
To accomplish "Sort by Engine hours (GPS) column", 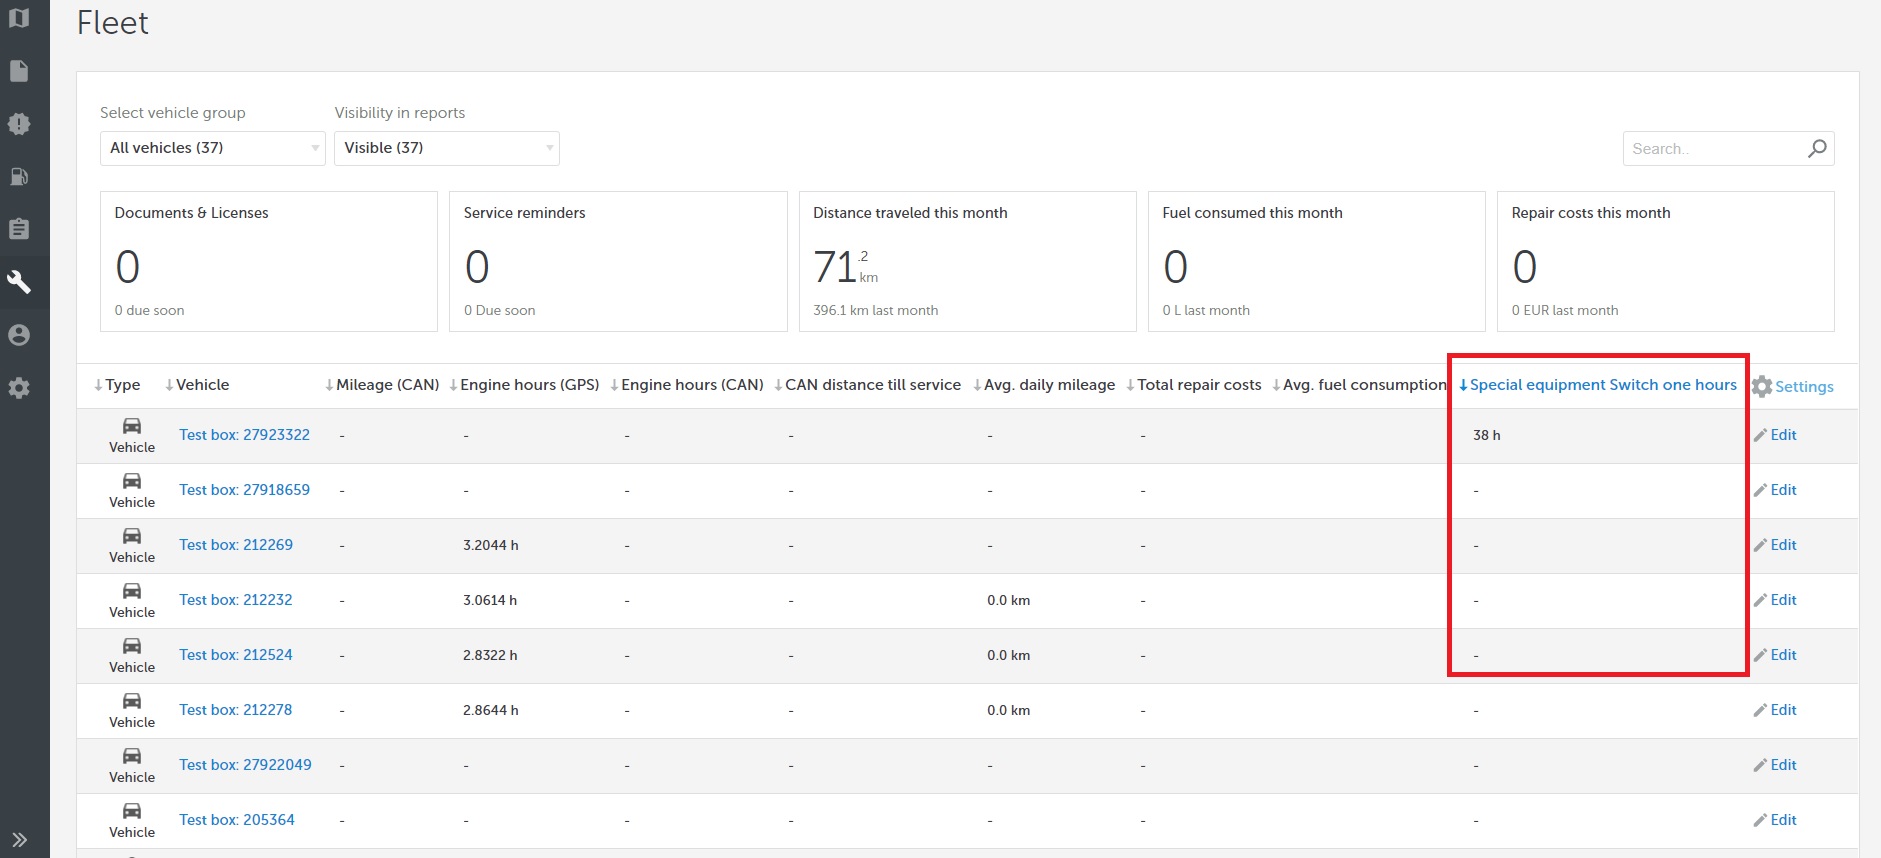I will [x=524, y=385].
